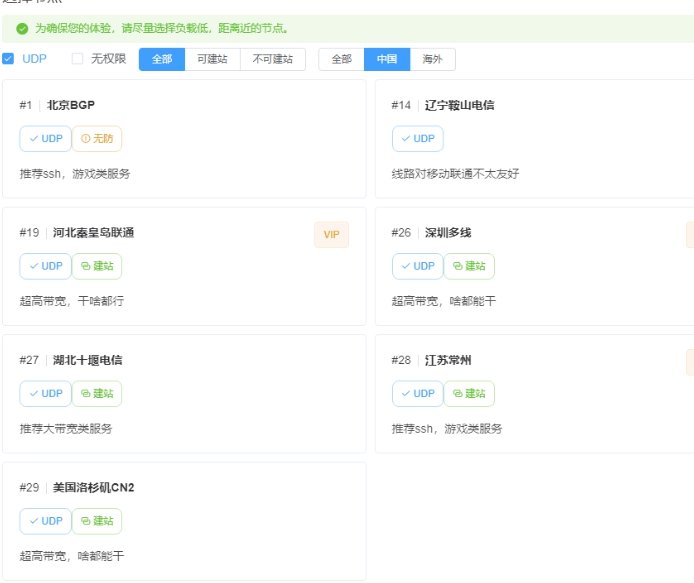Select the 不可建站 filter option
694x583 pixels.
[x=272, y=59]
